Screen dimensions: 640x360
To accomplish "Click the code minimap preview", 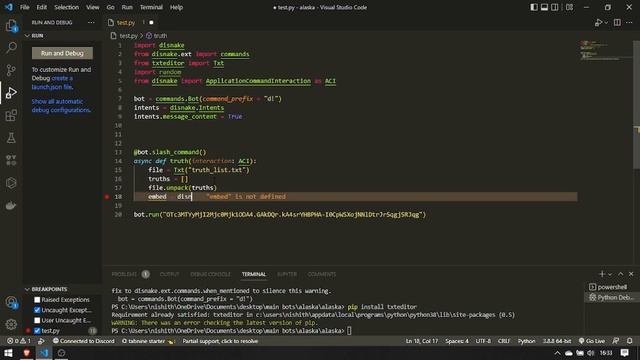I will [605, 50].
